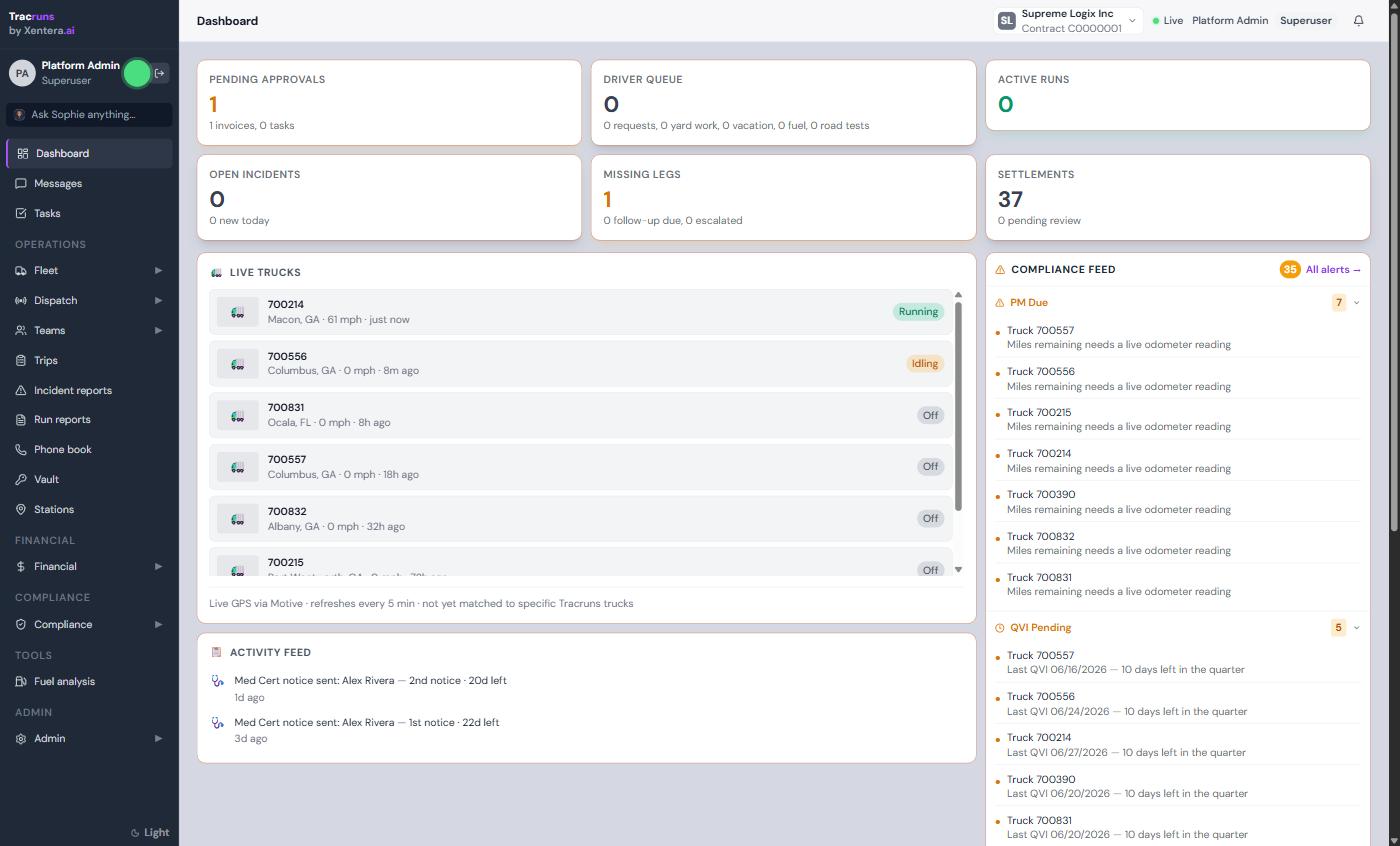The image size is (1400, 846).
Task: Click the Compliance Feed warning triangle icon
Action: (1000, 270)
